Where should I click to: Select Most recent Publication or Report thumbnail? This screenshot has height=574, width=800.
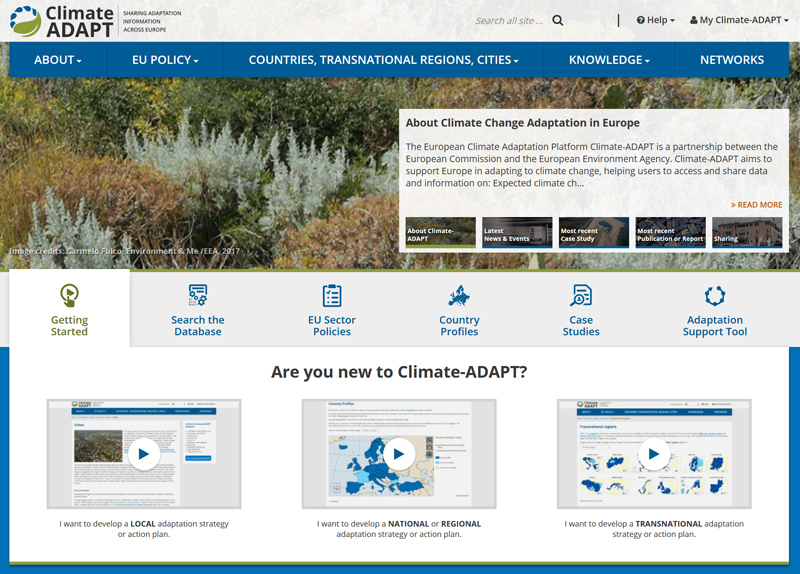click(x=670, y=233)
